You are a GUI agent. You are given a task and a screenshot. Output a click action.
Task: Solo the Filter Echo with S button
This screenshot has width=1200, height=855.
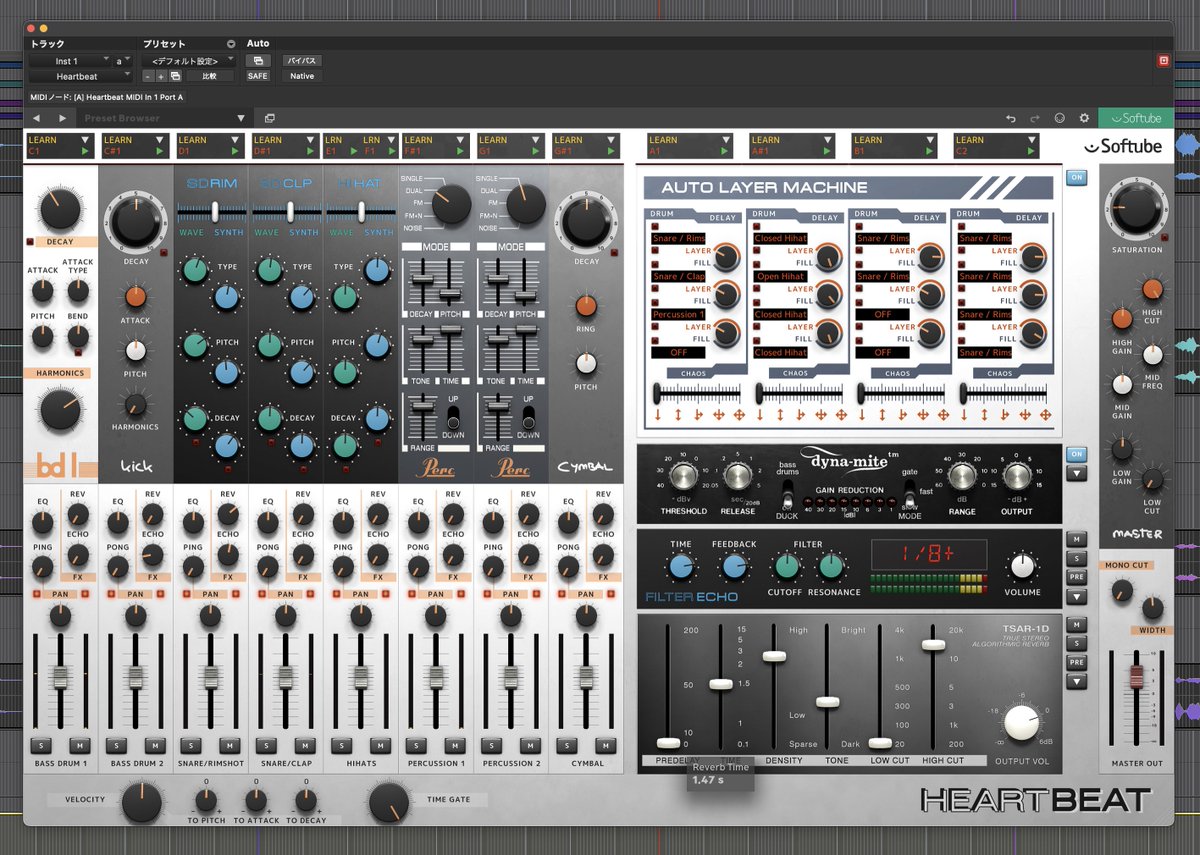(x=1076, y=558)
